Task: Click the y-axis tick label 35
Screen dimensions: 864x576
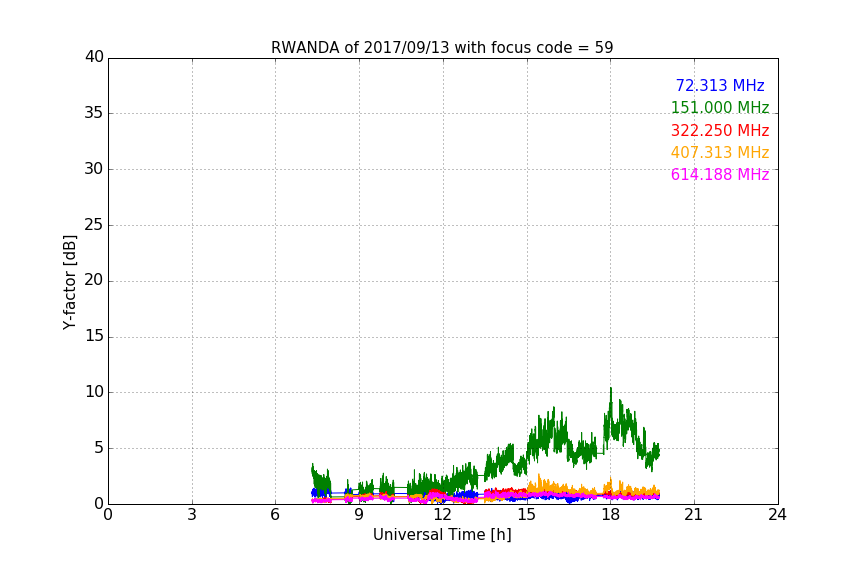Action: click(x=94, y=113)
